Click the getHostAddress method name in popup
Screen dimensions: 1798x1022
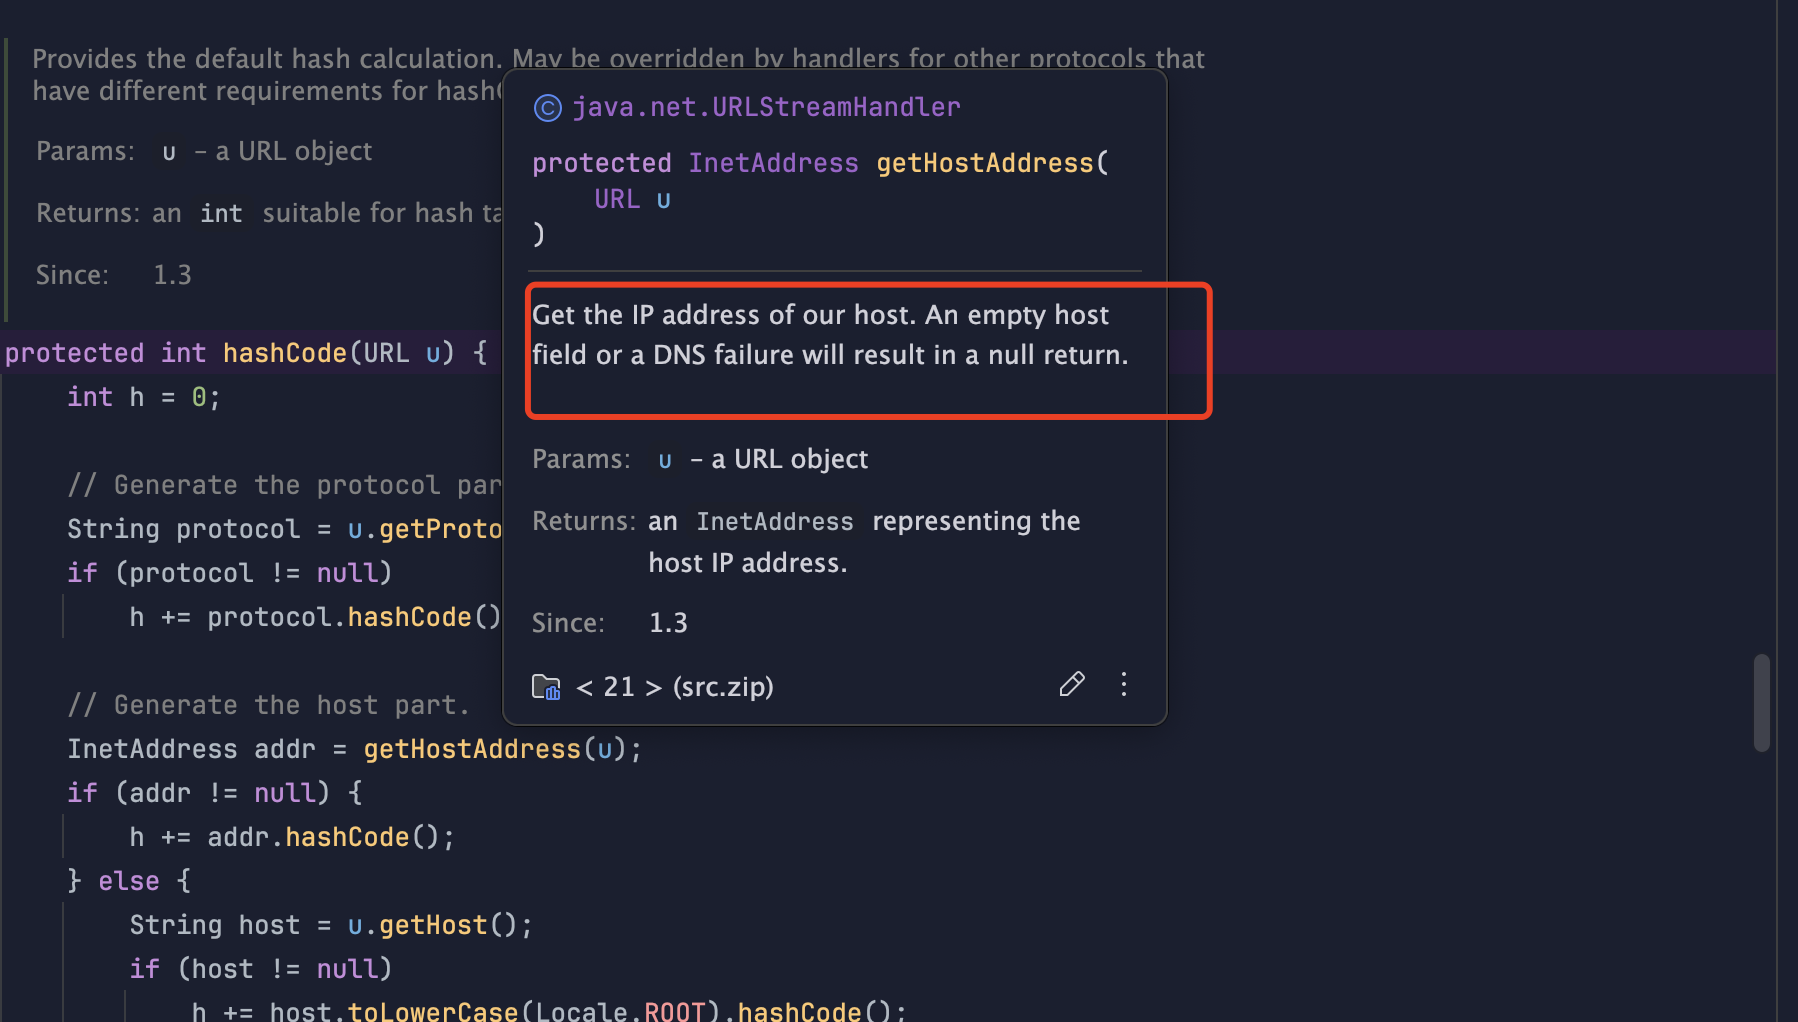tap(985, 163)
